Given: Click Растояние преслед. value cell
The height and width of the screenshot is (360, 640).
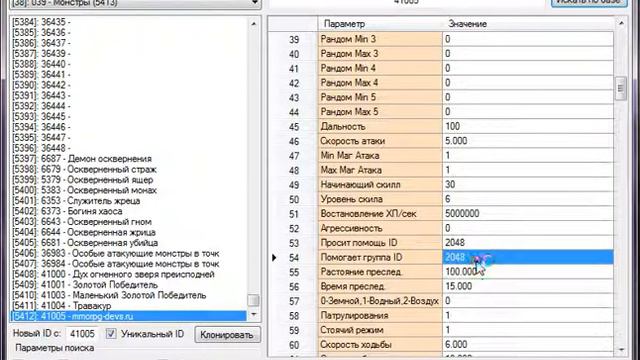Looking at the screenshot, I should pyautogui.click(x=528, y=272).
